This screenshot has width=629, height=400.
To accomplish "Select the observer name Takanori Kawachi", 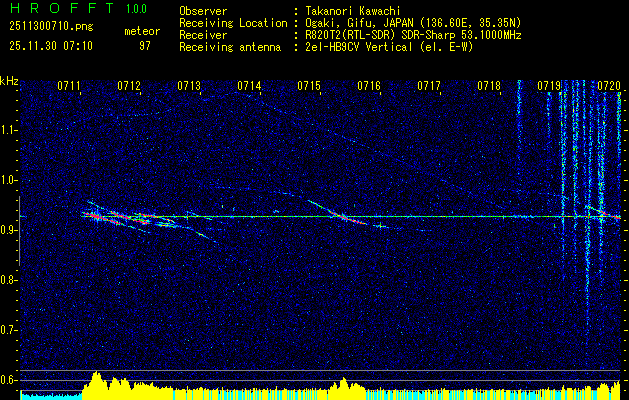I will point(353,11).
